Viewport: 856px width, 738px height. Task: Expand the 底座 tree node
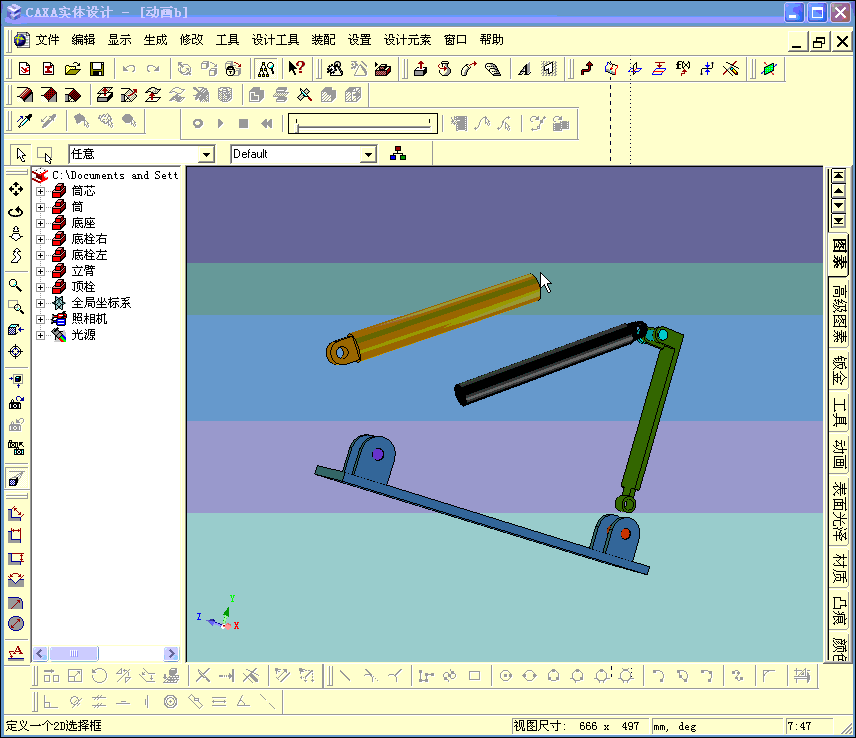click(40, 223)
